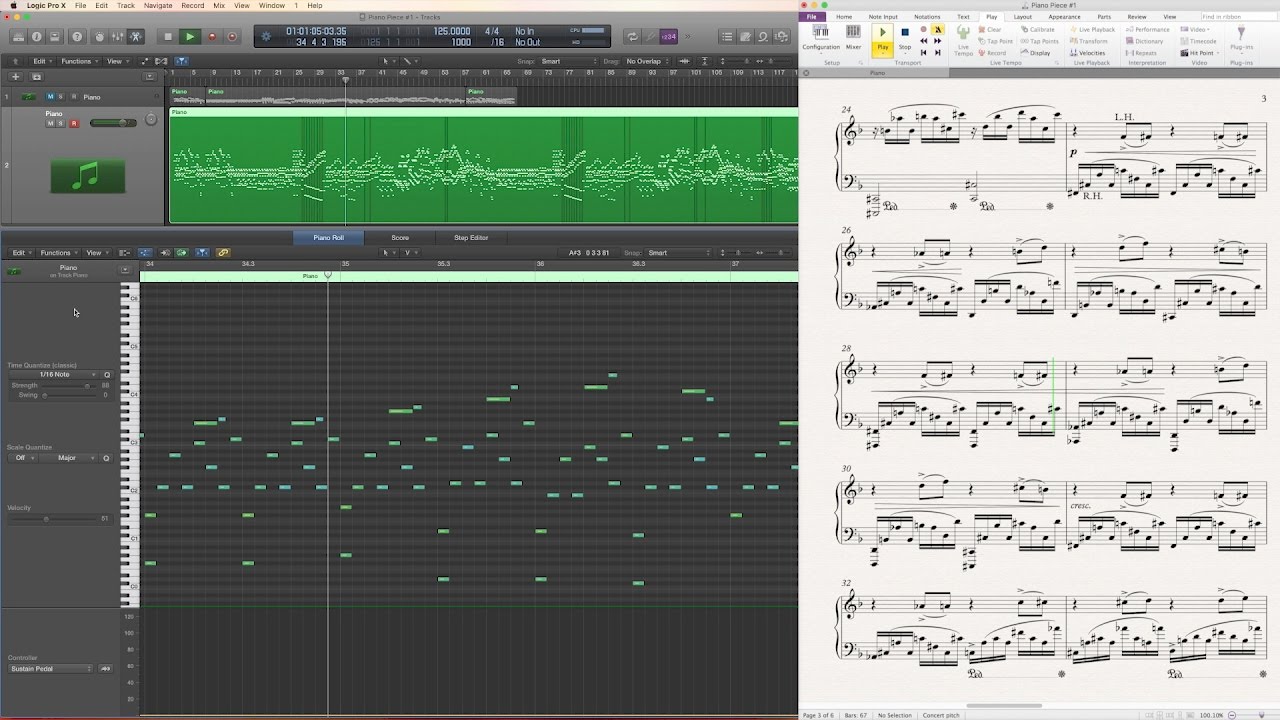This screenshot has height=720, width=1280.
Task: Open the Sibelius Mixer
Action: pos(853,38)
